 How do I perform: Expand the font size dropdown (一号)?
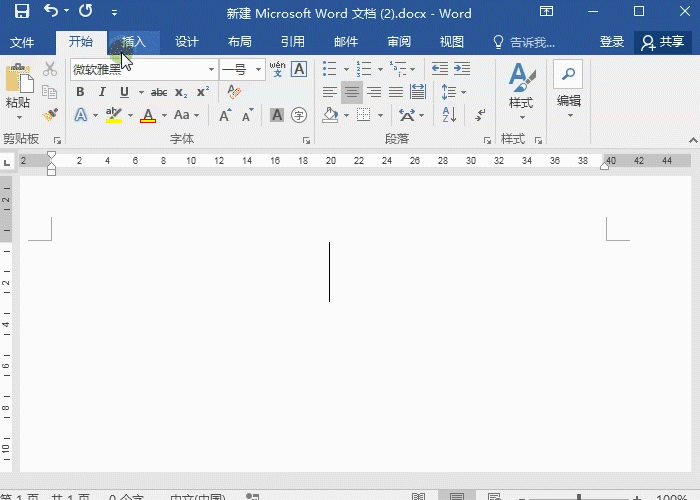[x=259, y=70]
